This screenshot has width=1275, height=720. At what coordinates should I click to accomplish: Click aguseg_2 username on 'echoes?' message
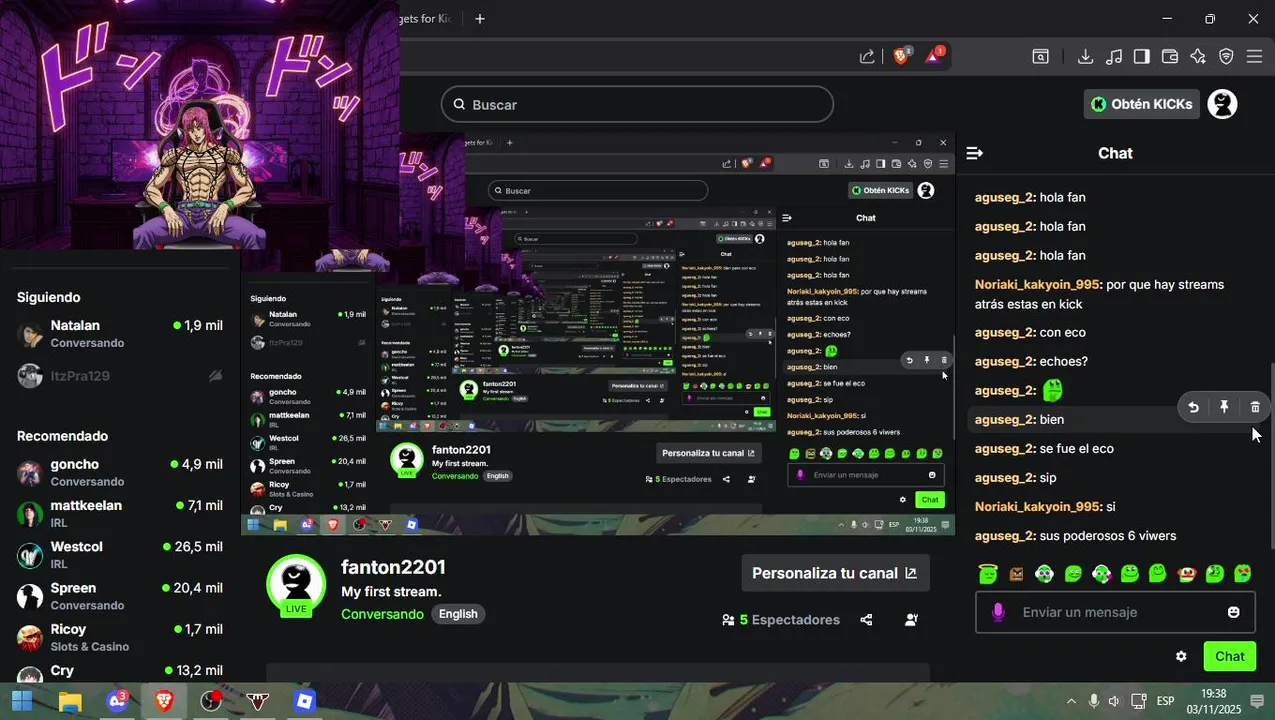point(1005,361)
